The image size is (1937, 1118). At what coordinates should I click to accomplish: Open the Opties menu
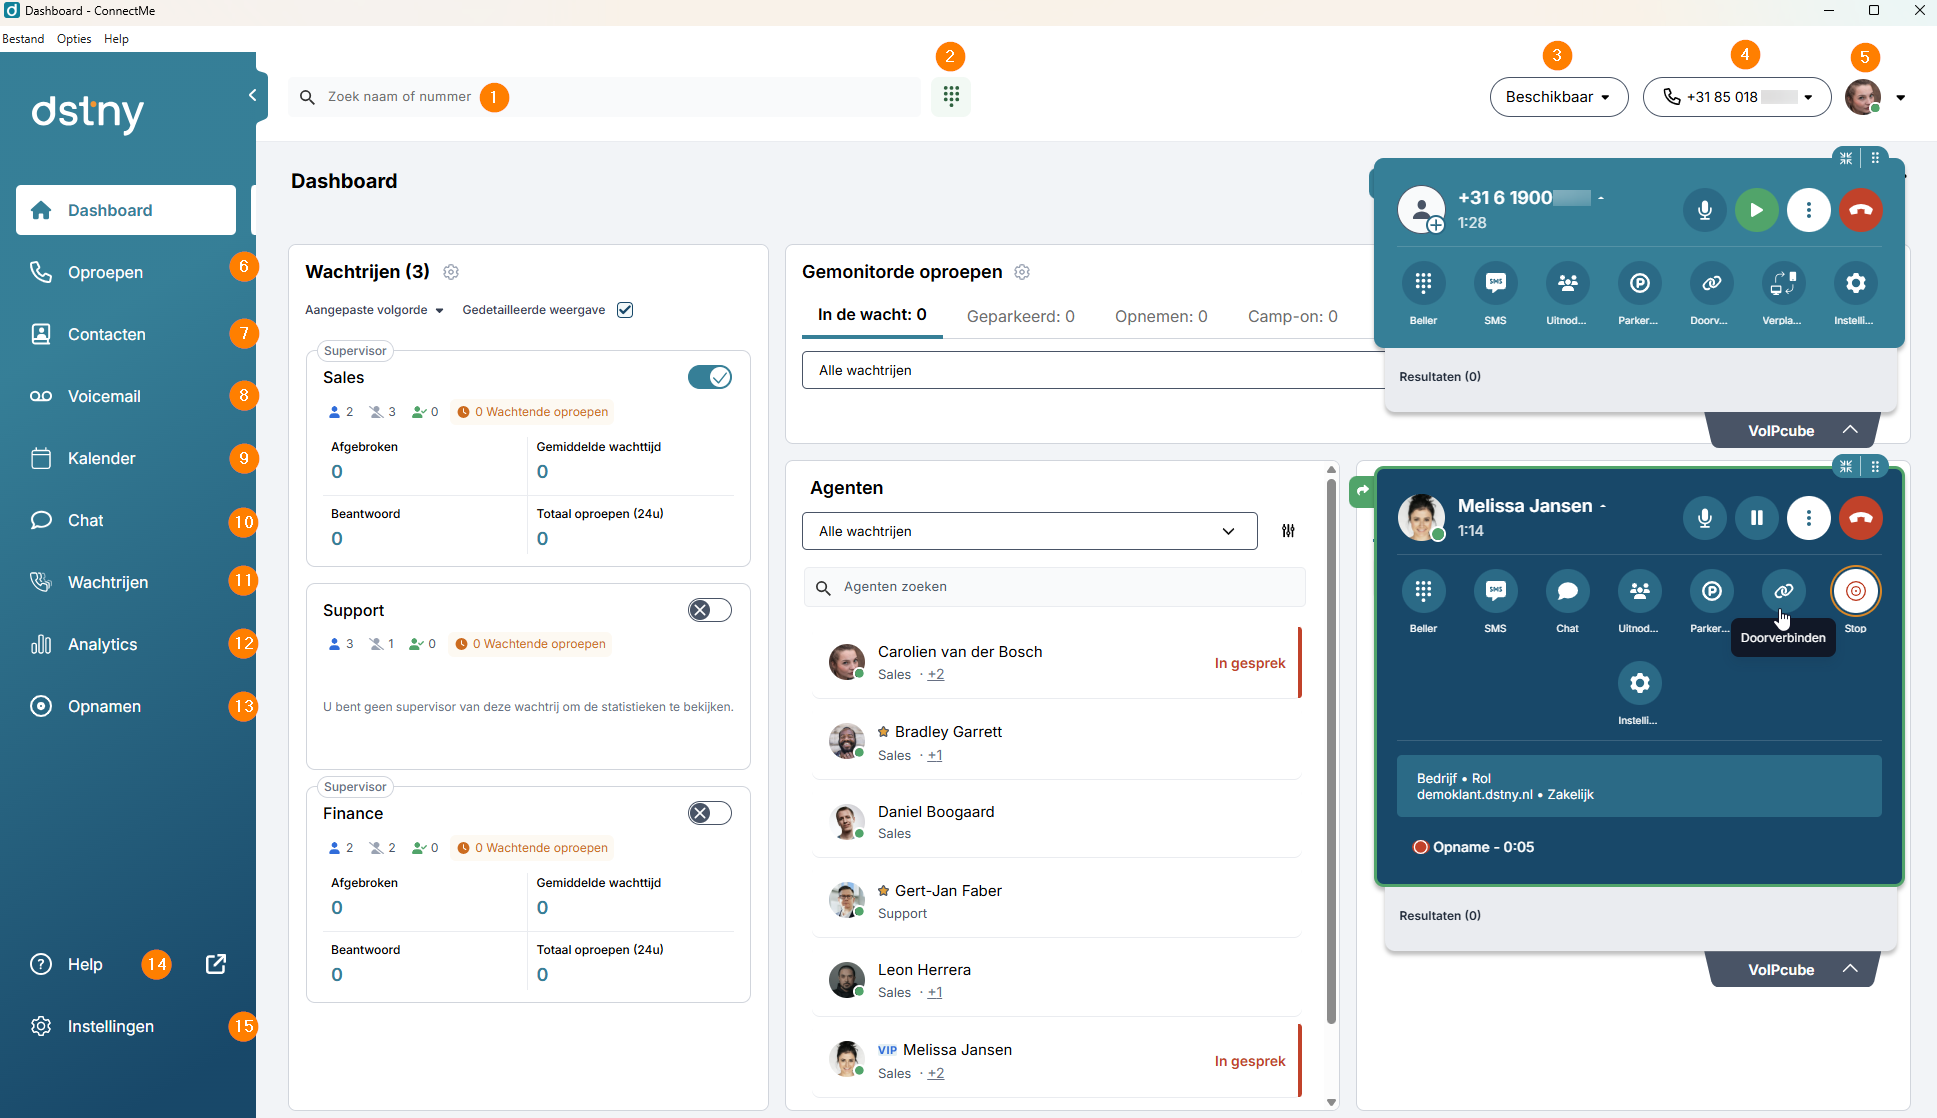74,39
